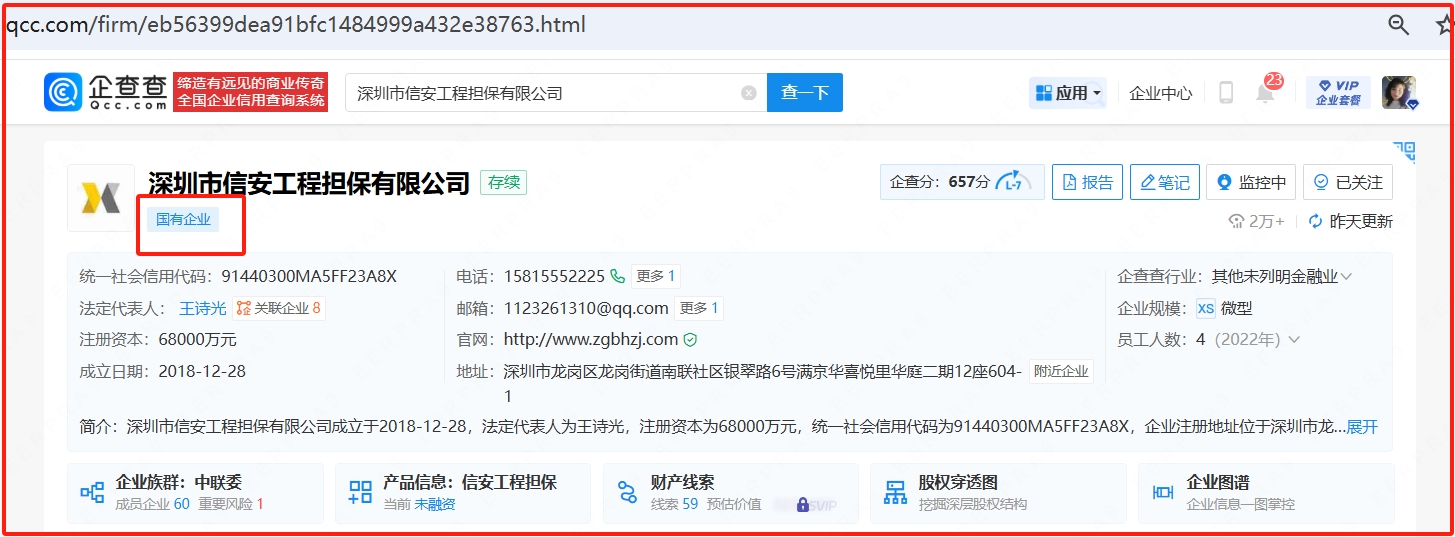Click the 企业族群 icon
This screenshot has width=1455, height=537.
(x=92, y=492)
